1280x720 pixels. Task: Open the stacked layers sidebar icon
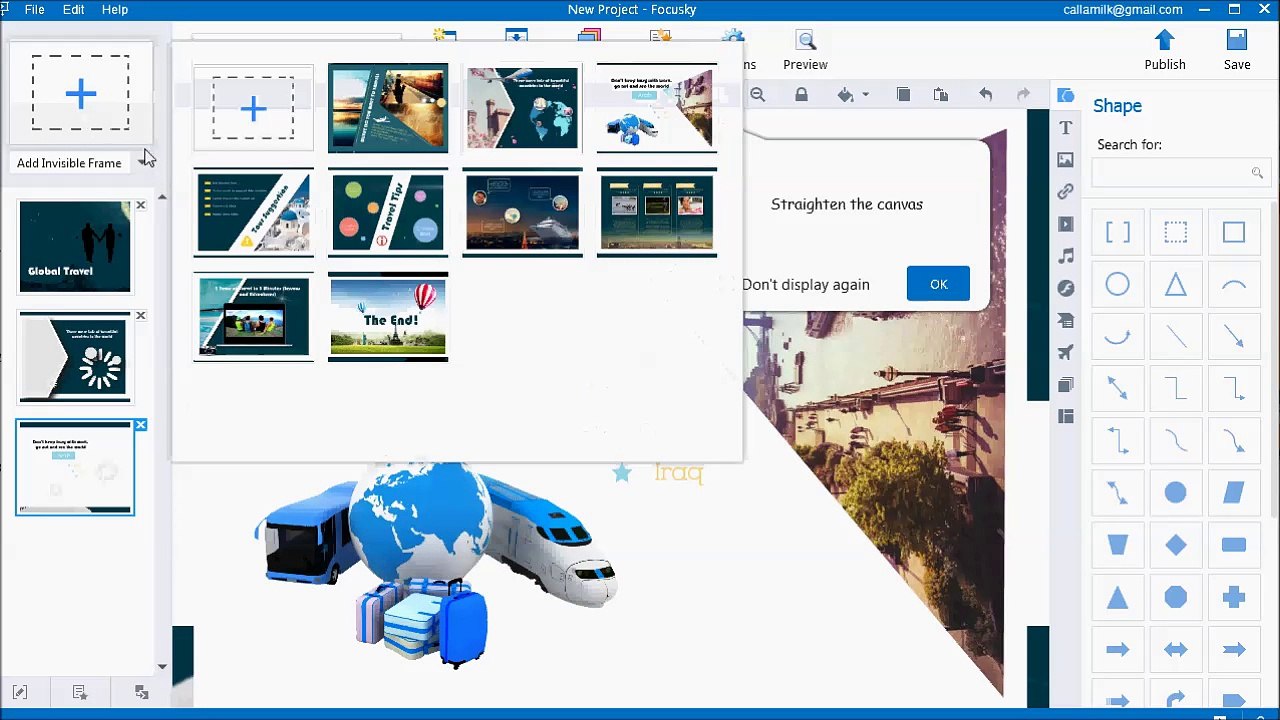(1066, 384)
